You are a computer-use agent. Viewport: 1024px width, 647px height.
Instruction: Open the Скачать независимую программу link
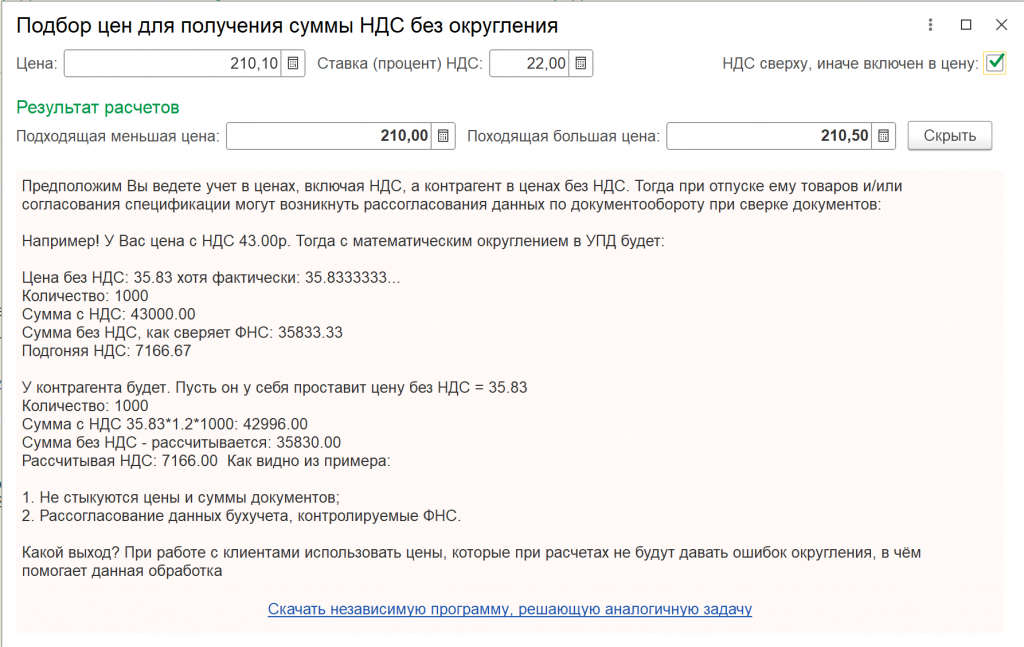click(x=509, y=608)
